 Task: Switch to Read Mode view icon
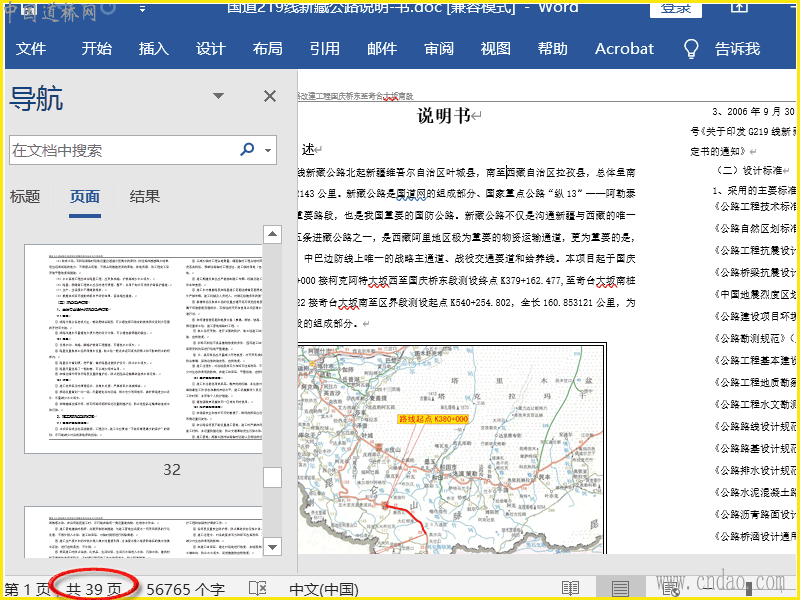tap(571, 589)
